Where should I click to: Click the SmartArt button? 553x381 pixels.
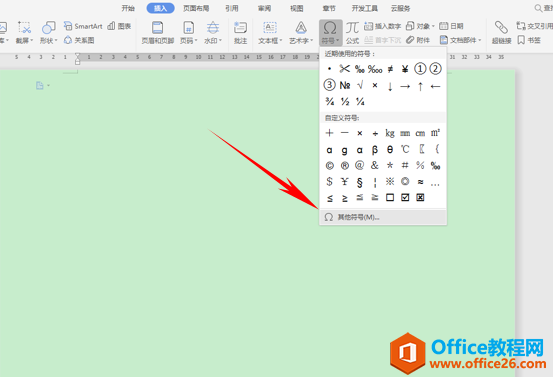pos(83,26)
